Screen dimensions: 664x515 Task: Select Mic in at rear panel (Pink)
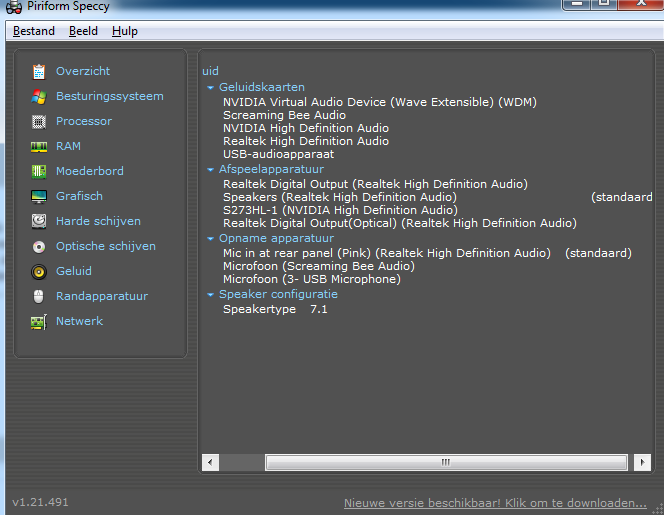387,253
